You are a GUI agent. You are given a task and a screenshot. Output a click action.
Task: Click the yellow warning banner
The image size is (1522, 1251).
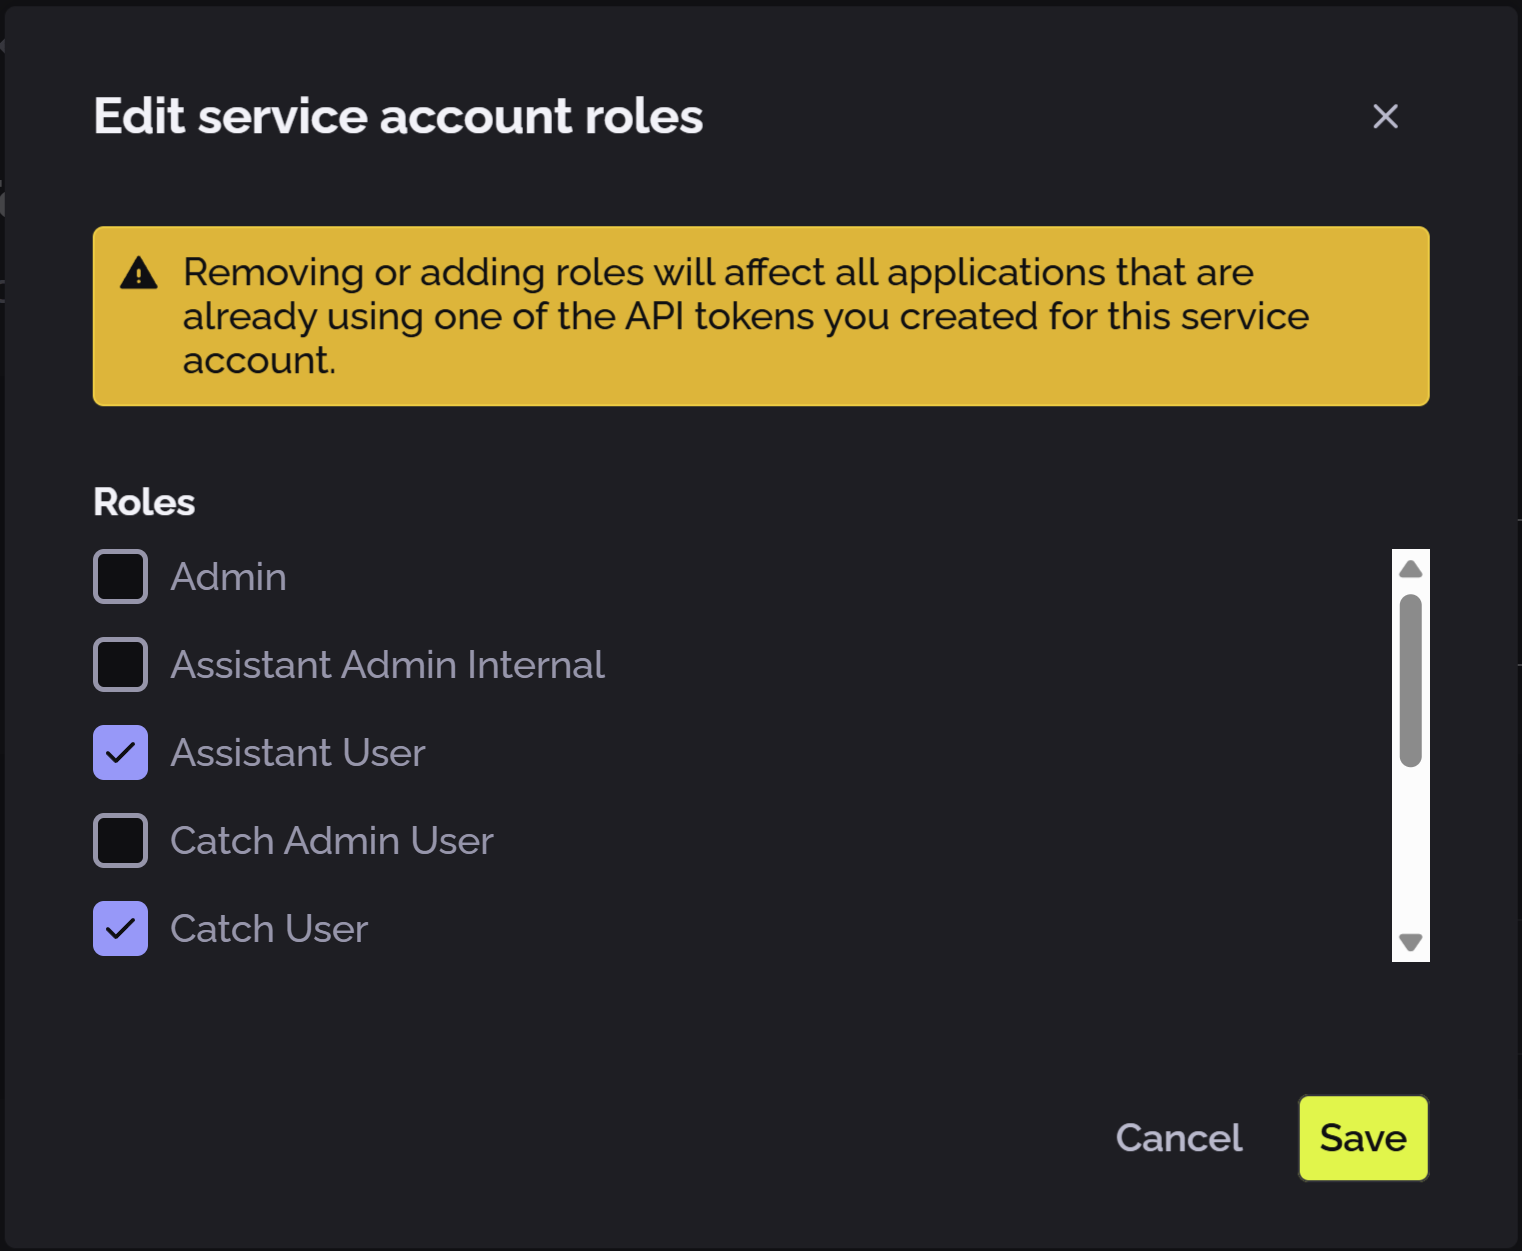(x=761, y=315)
